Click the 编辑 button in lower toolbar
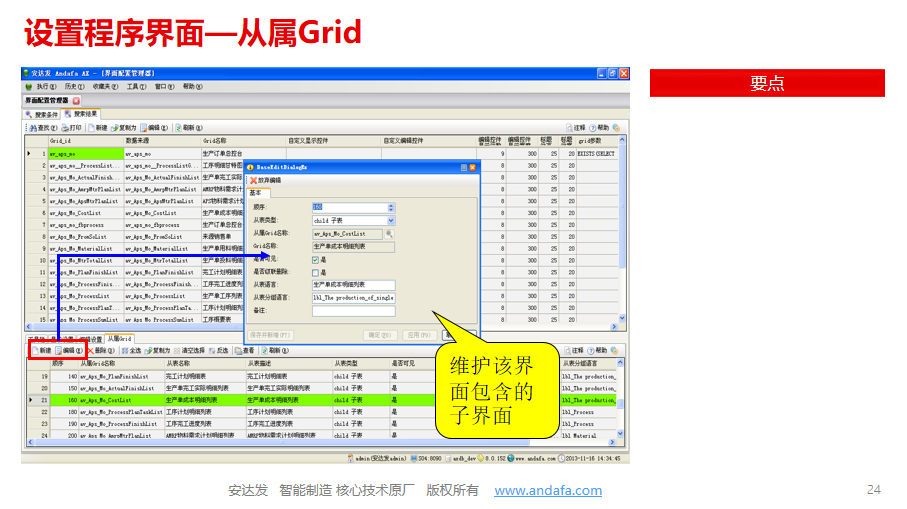The image size is (907, 509). point(67,351)
